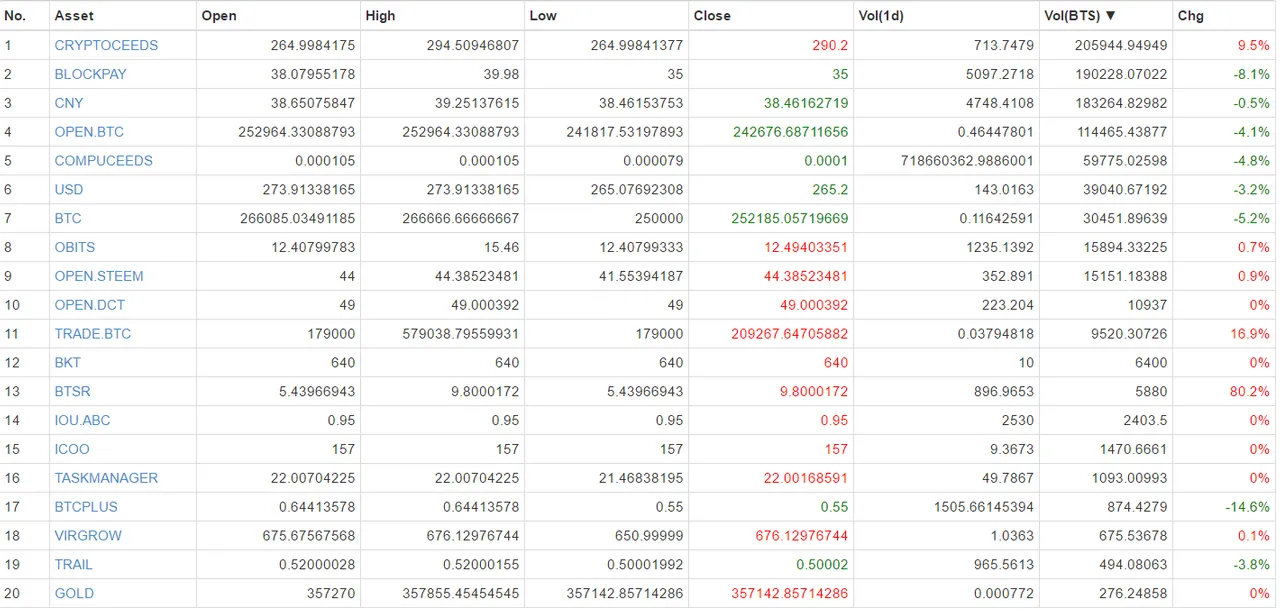Select the close value 290.2
This screenshot has height=613, width=1280.
pos(830,45)
